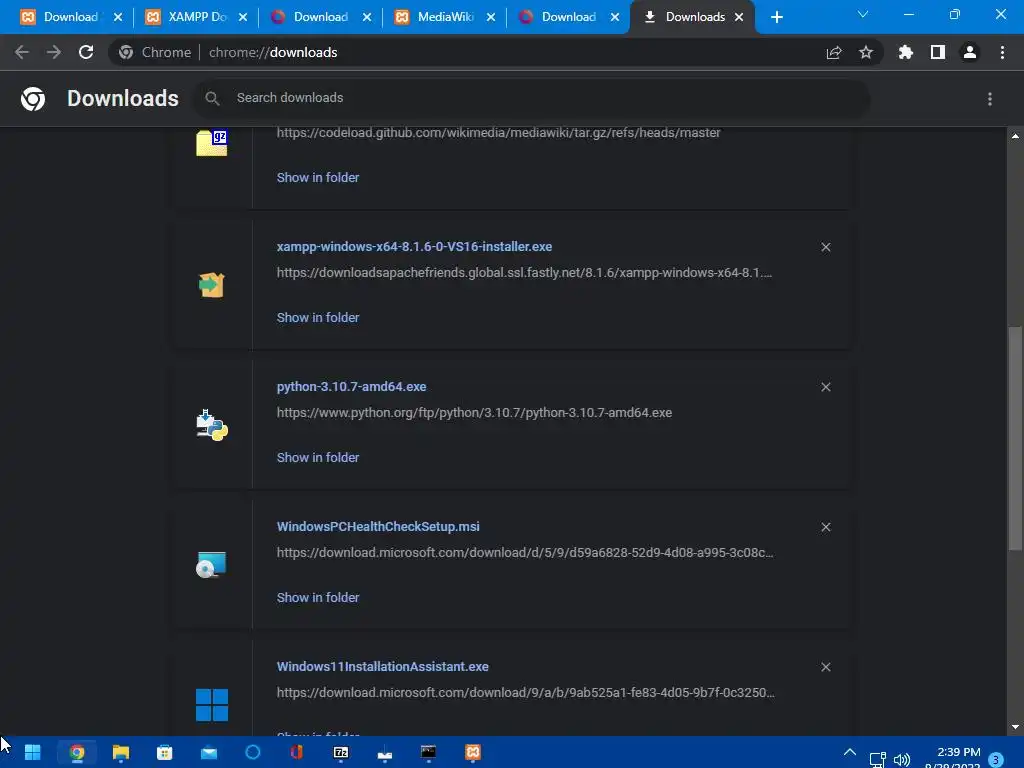Click the python installer file icon
Image resolution: width=1024 pixels, height=768 pixels.
[x=212, y=425]
